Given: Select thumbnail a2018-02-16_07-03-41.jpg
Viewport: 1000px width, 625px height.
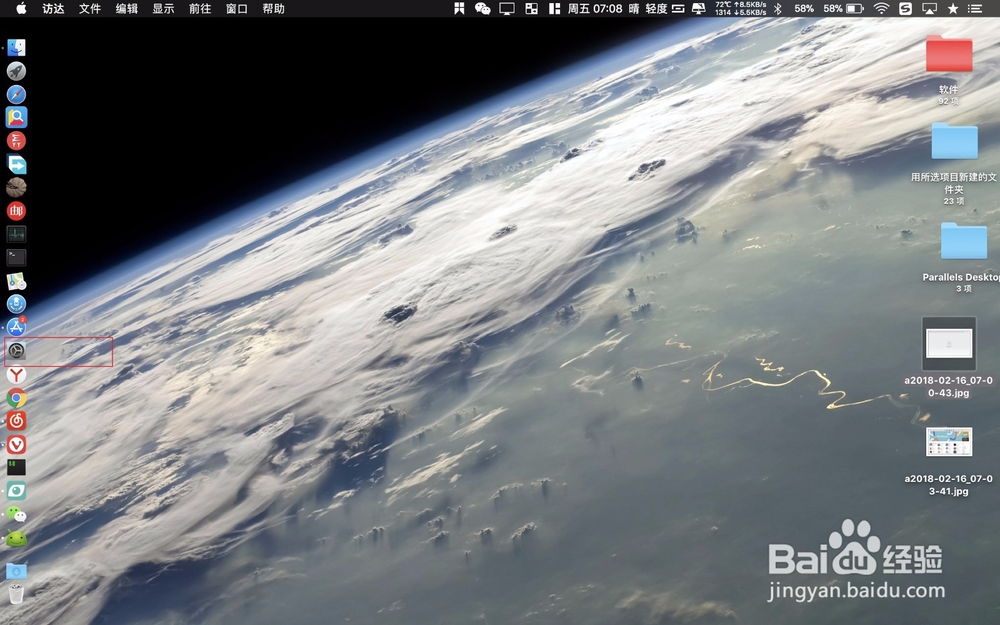Looking at the screenshot, I should [x=949, y=442].
